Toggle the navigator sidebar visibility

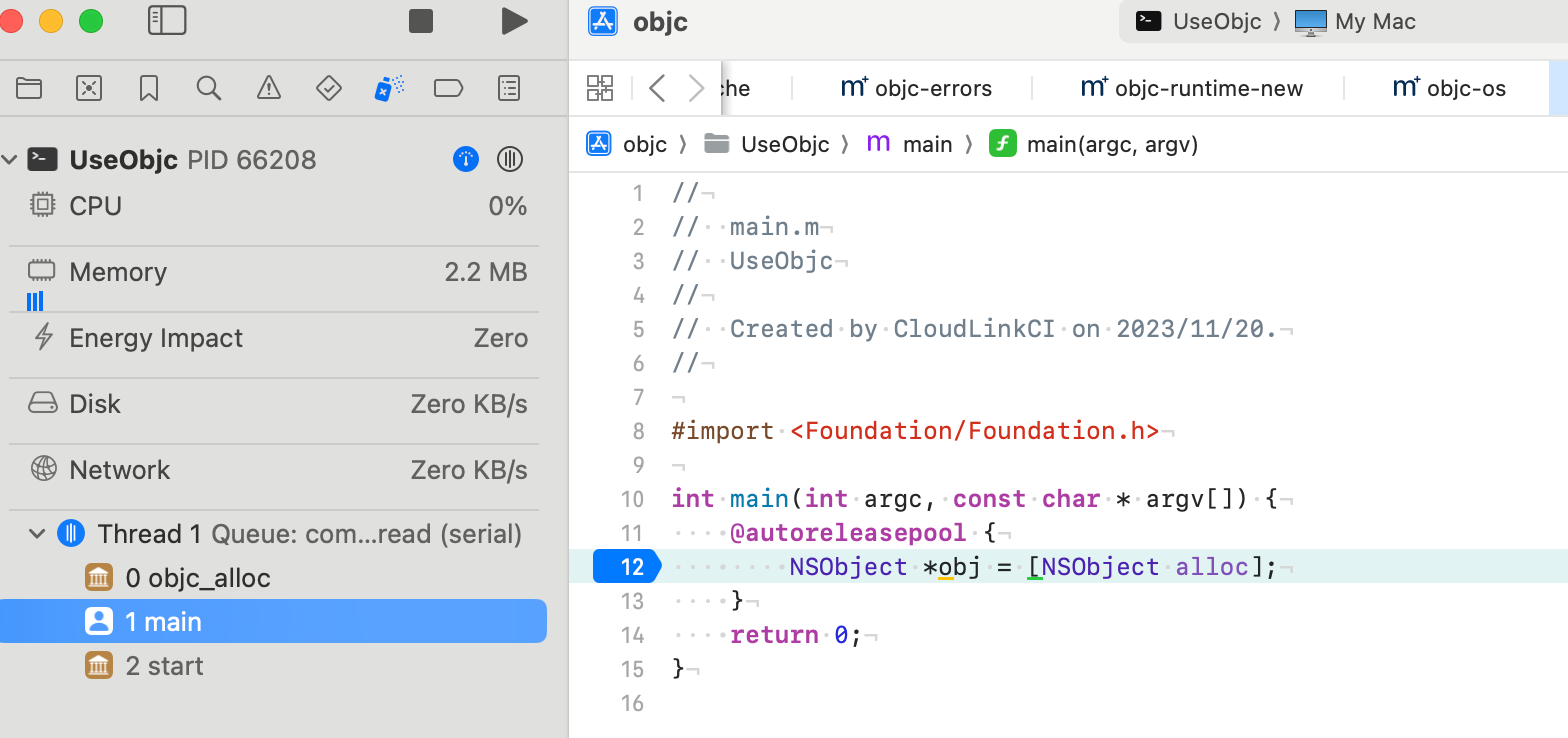167,20
